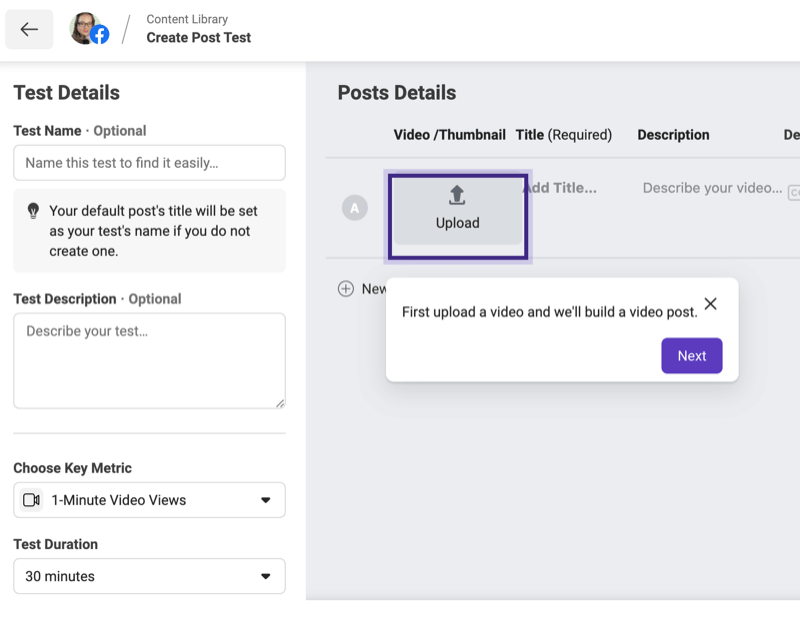Click the lightbulb tip icon
Image resolution: width=800 pixels, height=618 pixels.
33,211
